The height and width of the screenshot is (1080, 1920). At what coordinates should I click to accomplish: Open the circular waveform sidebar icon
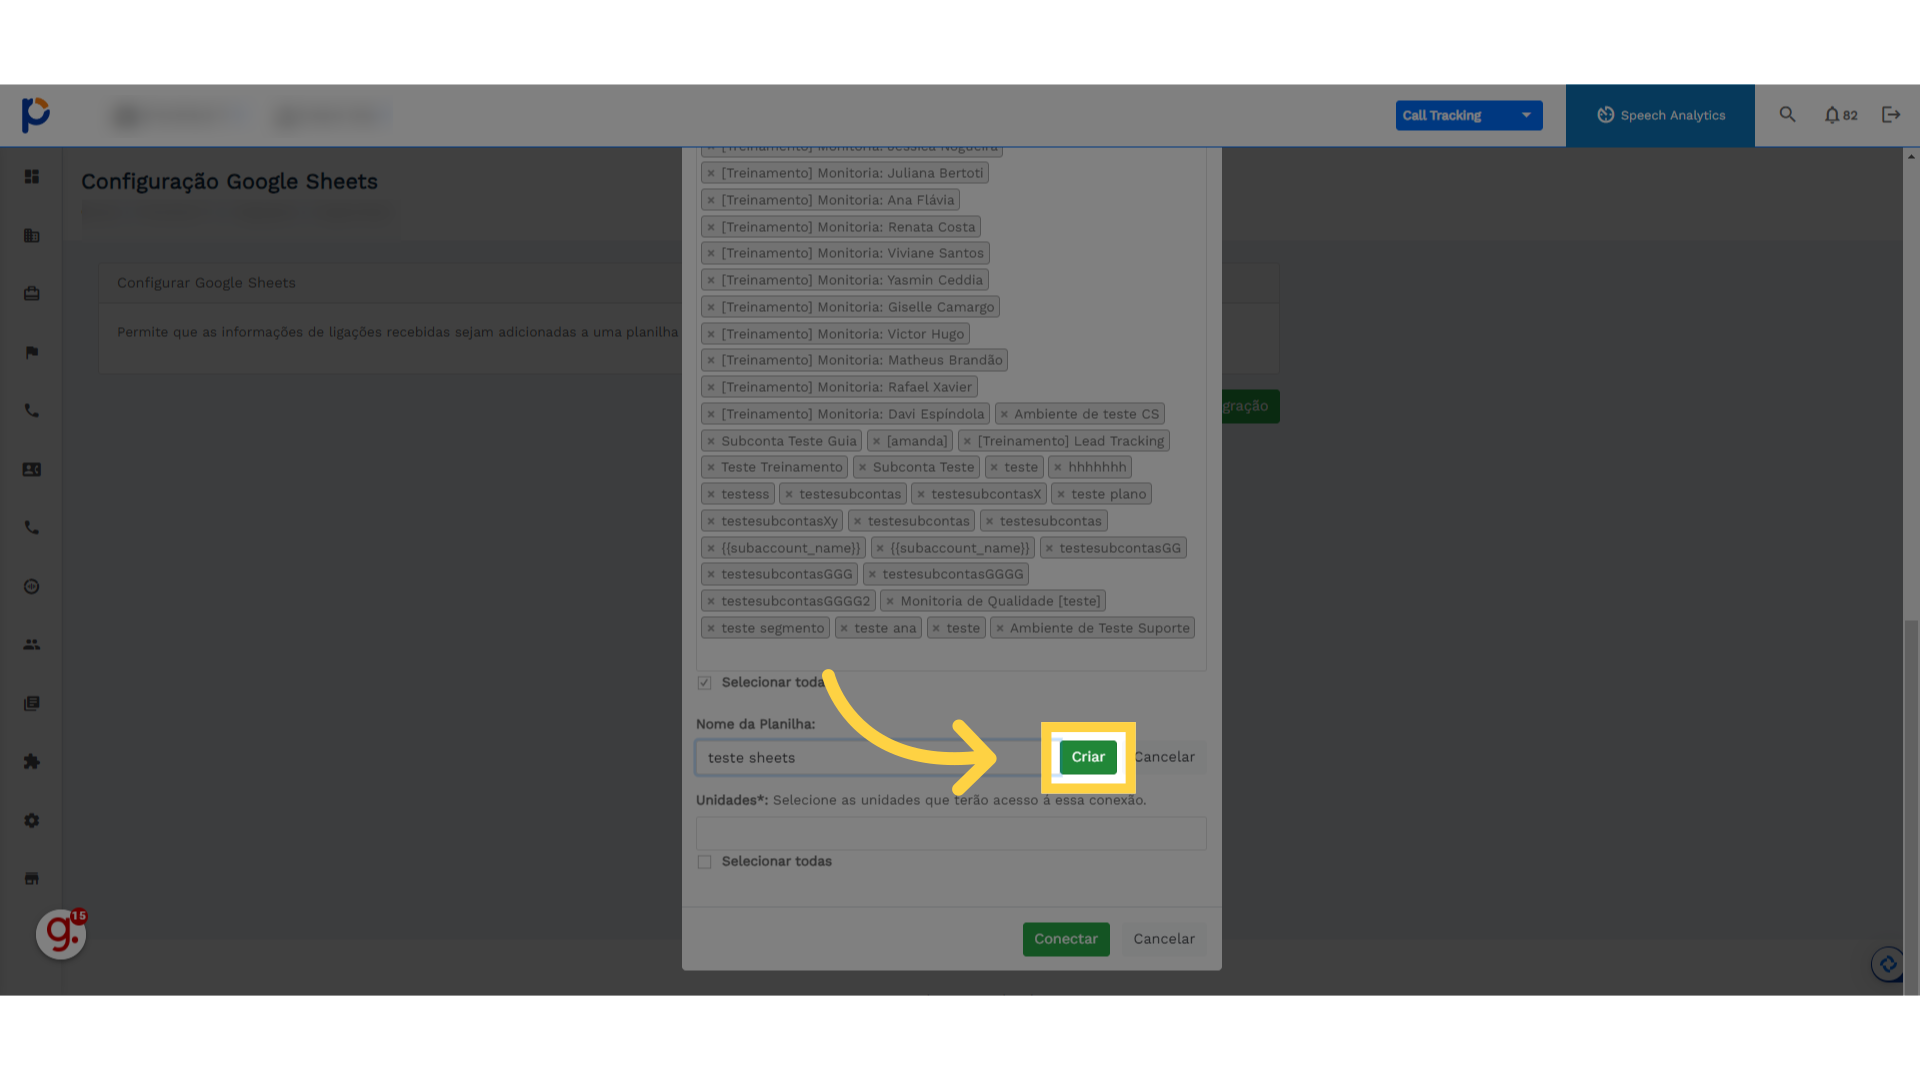click(32, 587)
